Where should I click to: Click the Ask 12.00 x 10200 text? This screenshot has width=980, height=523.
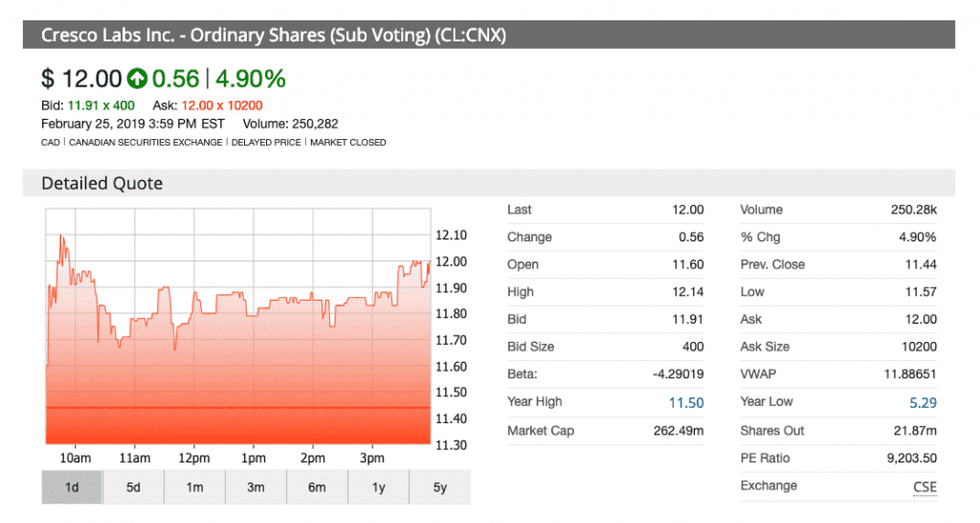207,105
